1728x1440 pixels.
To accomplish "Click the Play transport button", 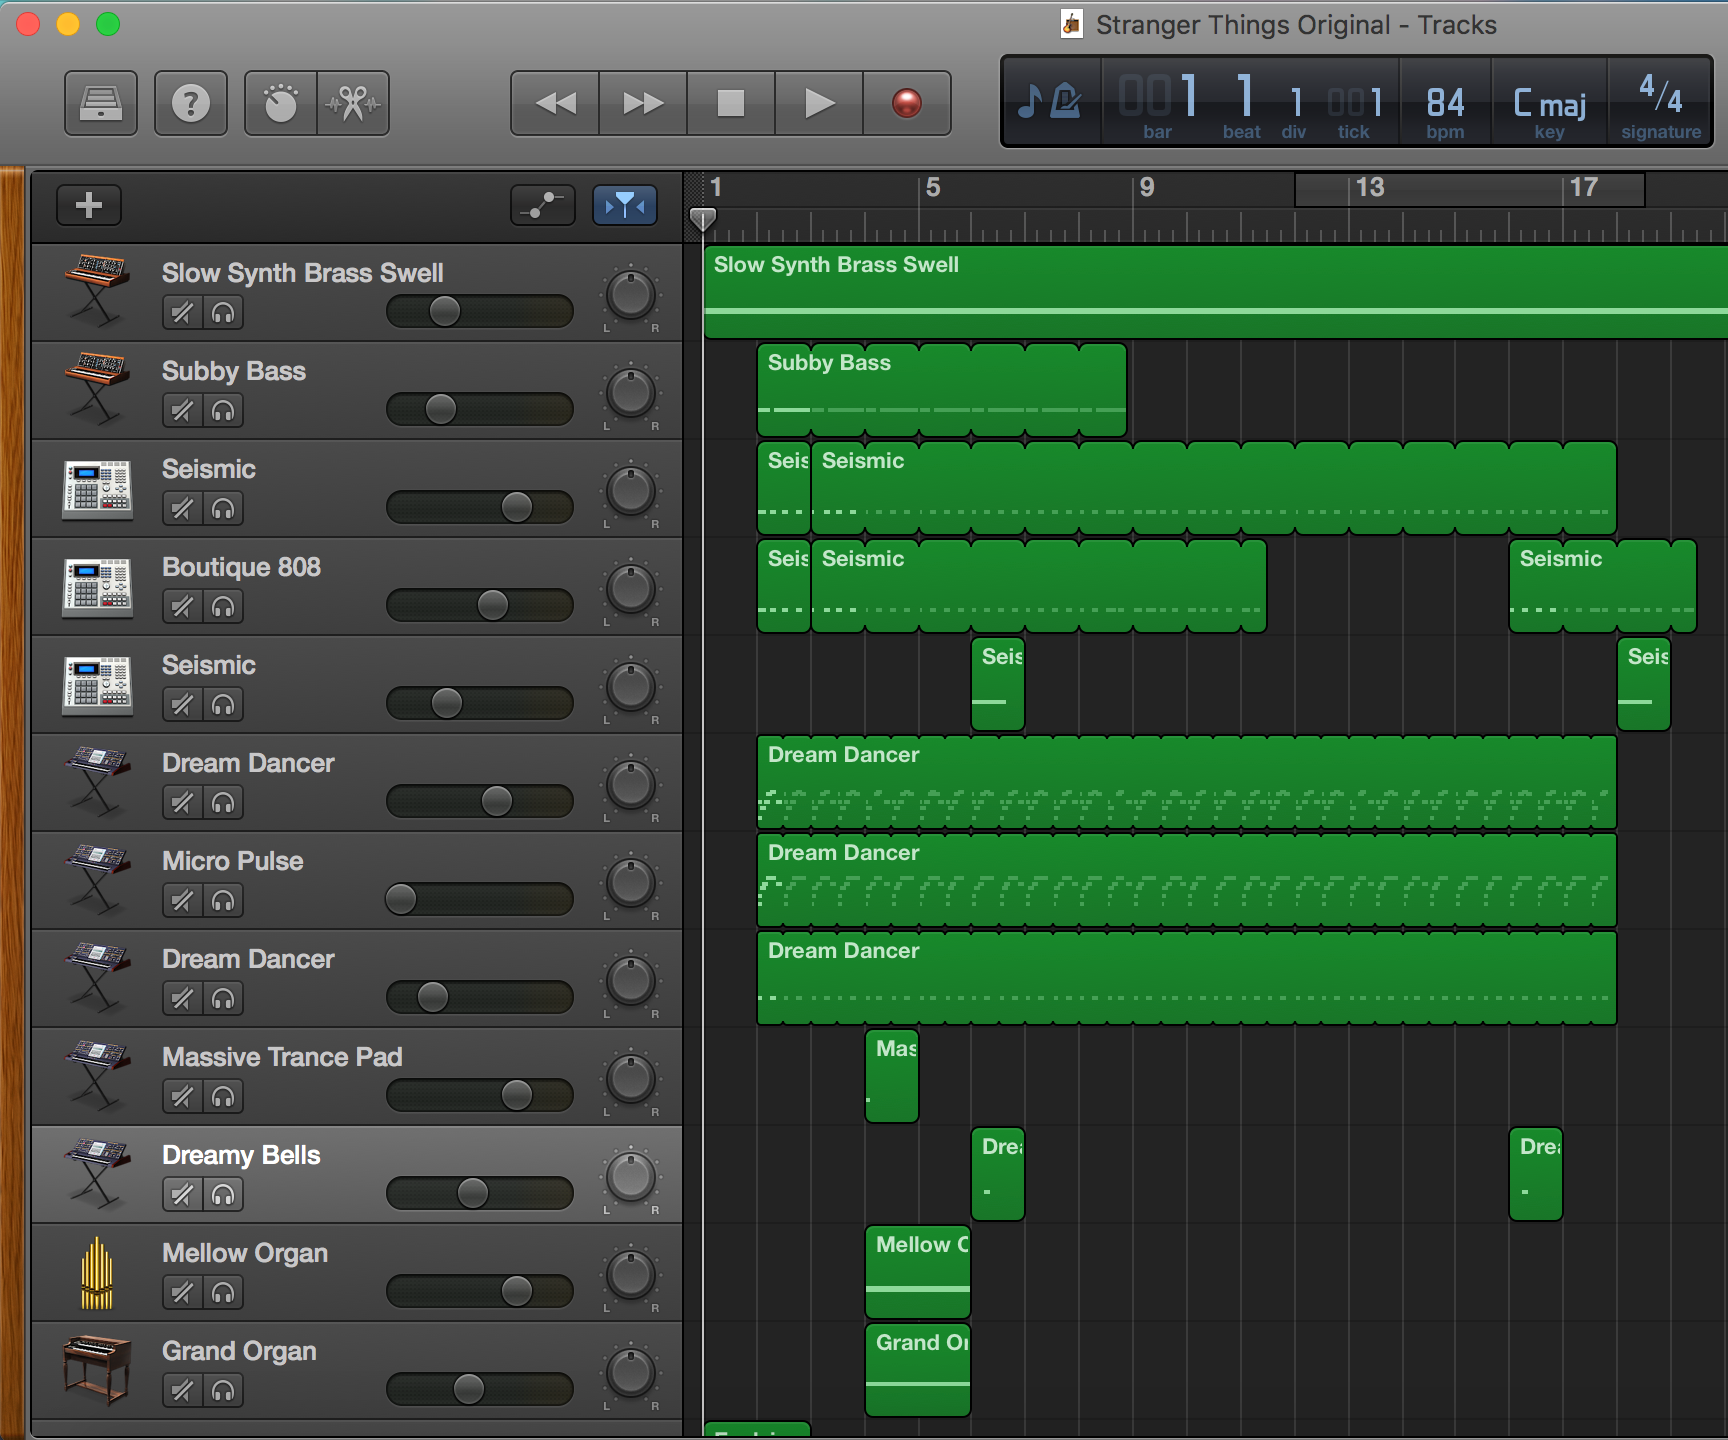I will (819, 103).
